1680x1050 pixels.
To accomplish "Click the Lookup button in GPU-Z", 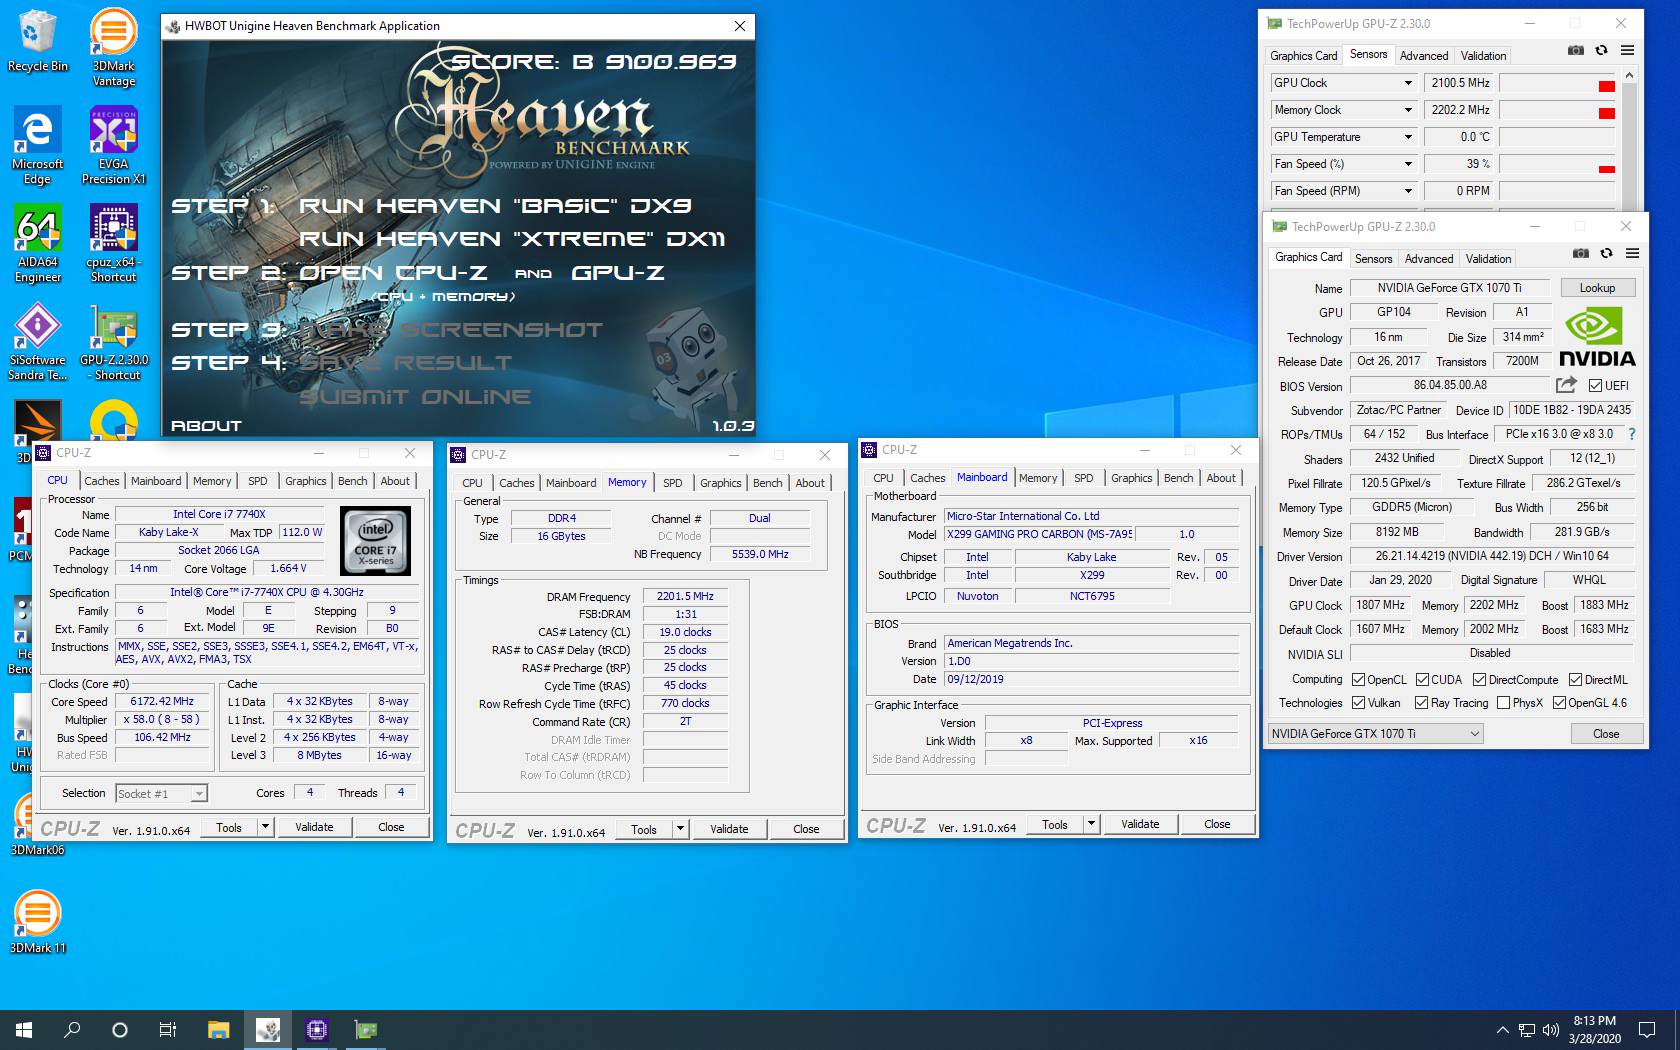I will [x=1597, y=288].
